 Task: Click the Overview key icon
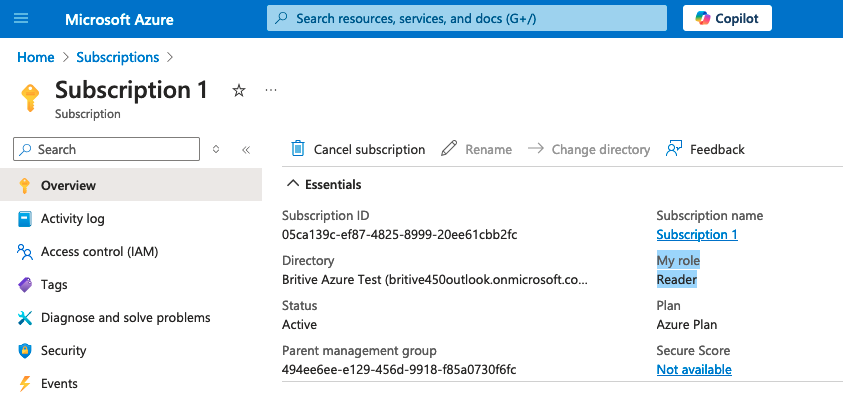pos(25,185)
